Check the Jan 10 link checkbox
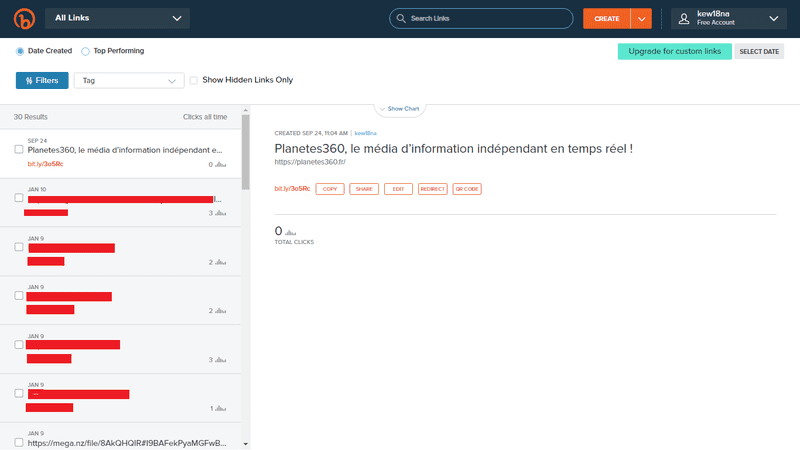Screen dimensions: 800x450 pyautogui.click(x=19, y=197)
